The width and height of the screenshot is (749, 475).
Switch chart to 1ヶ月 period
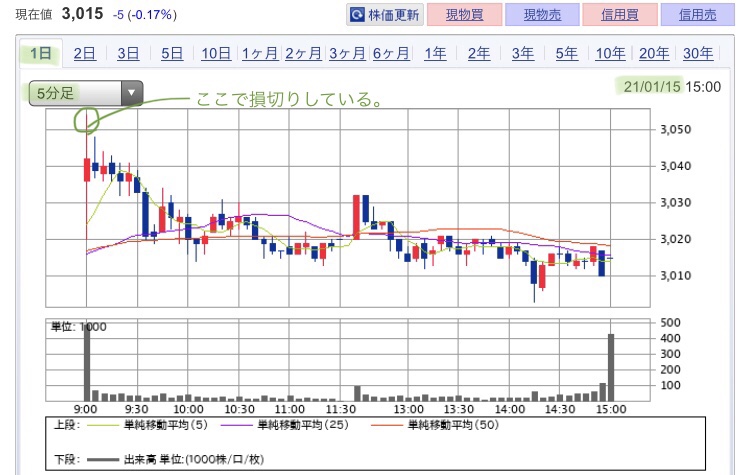[x=260, y=54]
